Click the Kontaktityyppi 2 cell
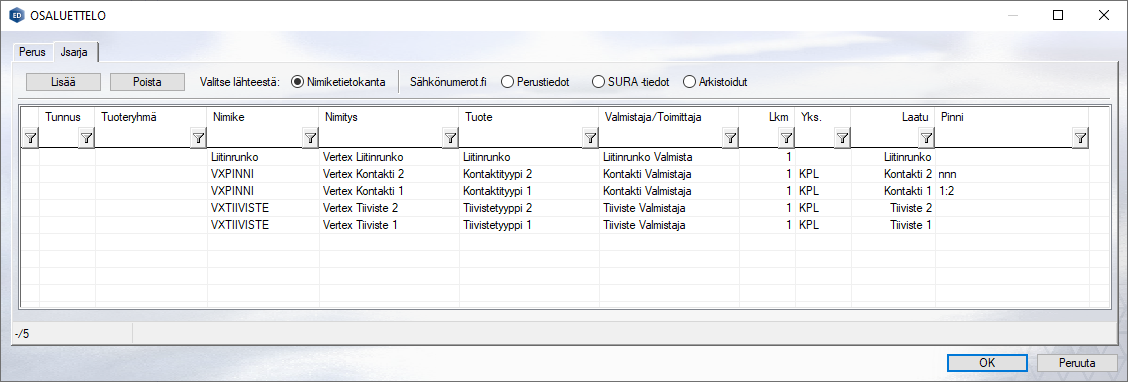This screenshot has width=1128, height=382. click(529, 173)
